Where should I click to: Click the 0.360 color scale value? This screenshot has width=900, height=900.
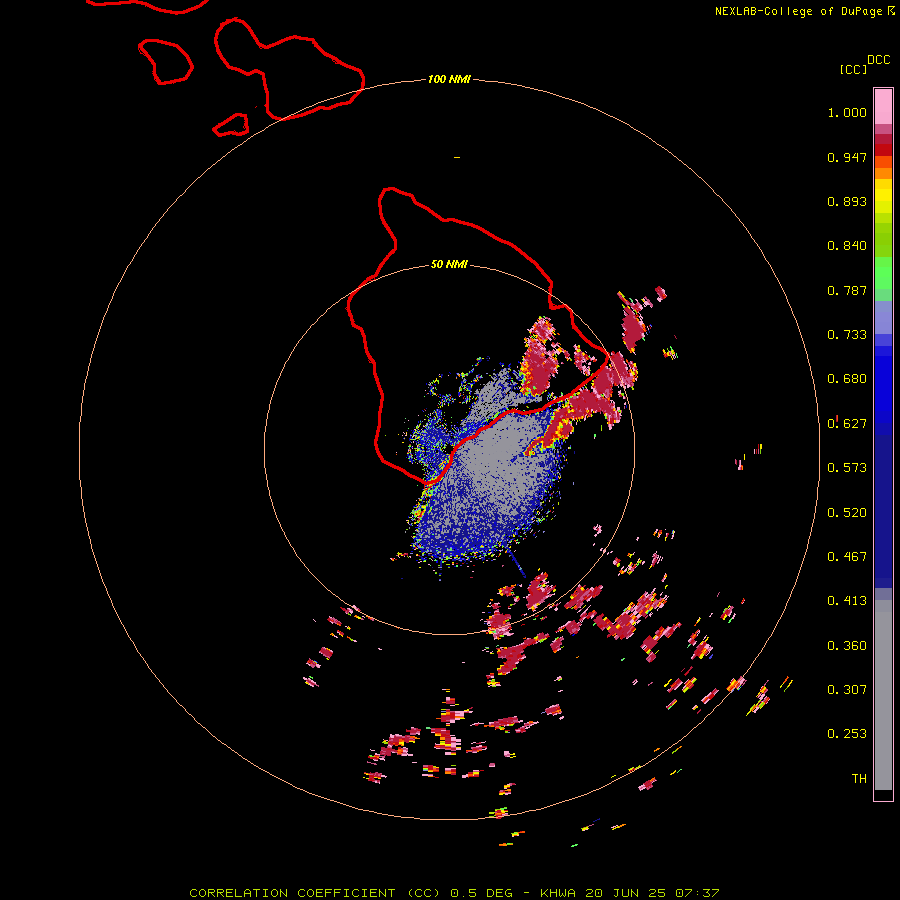point(847,646)
